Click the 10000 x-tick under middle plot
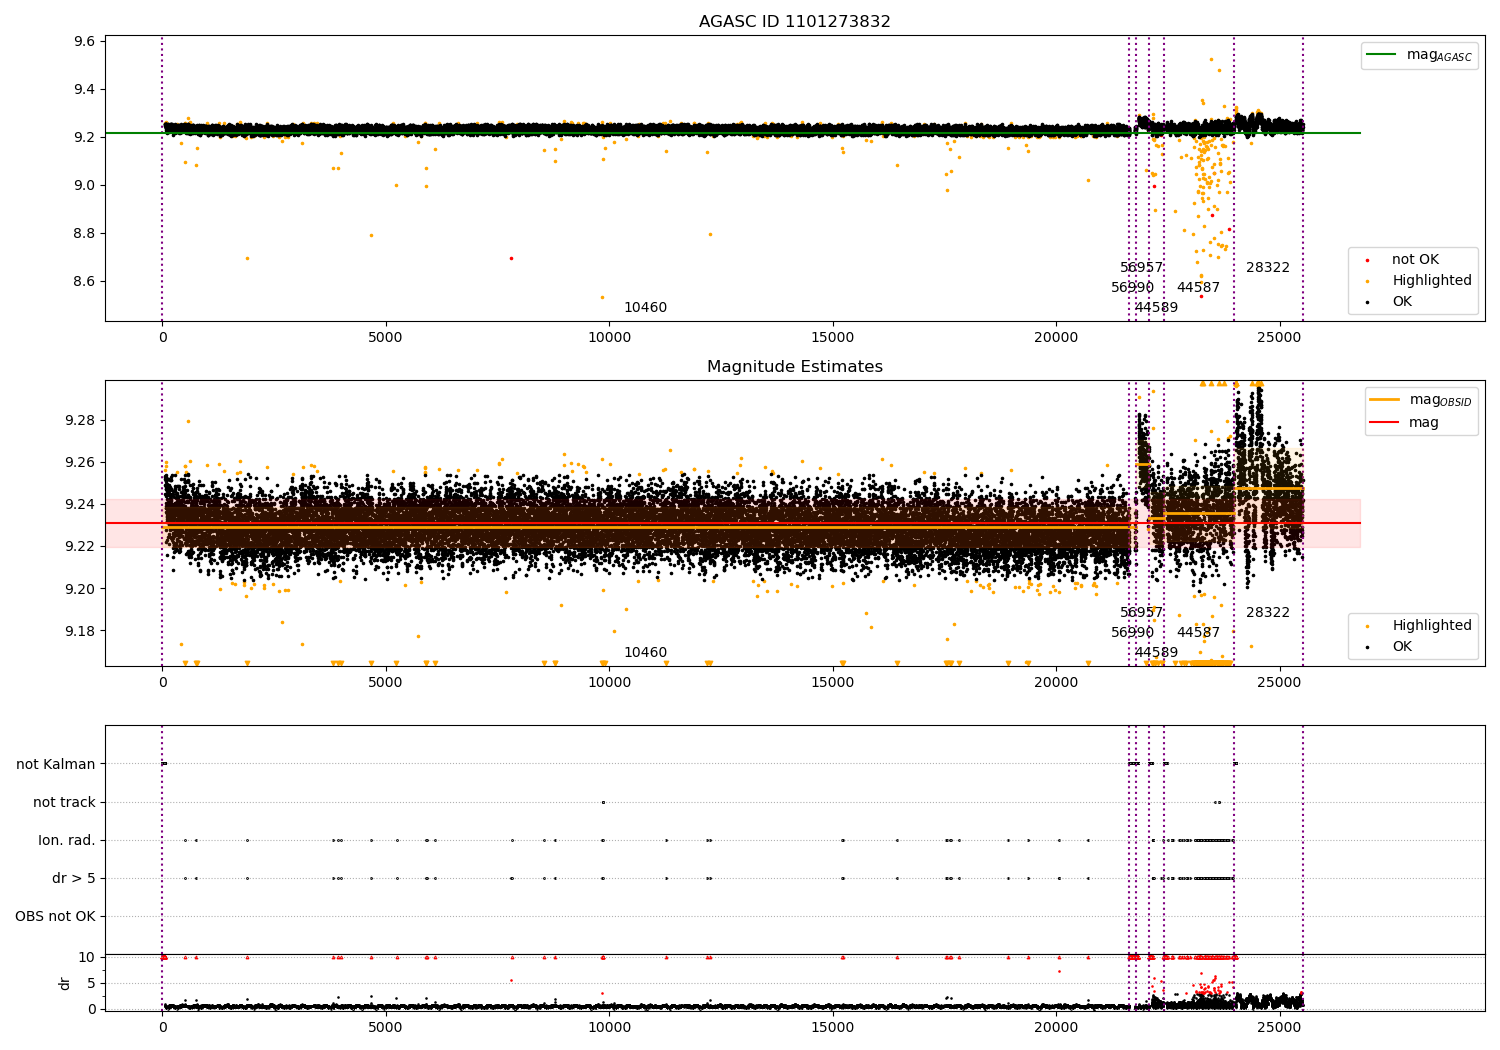The image size is (1500, 1050). pyautogui.click(x=609, y=683)
